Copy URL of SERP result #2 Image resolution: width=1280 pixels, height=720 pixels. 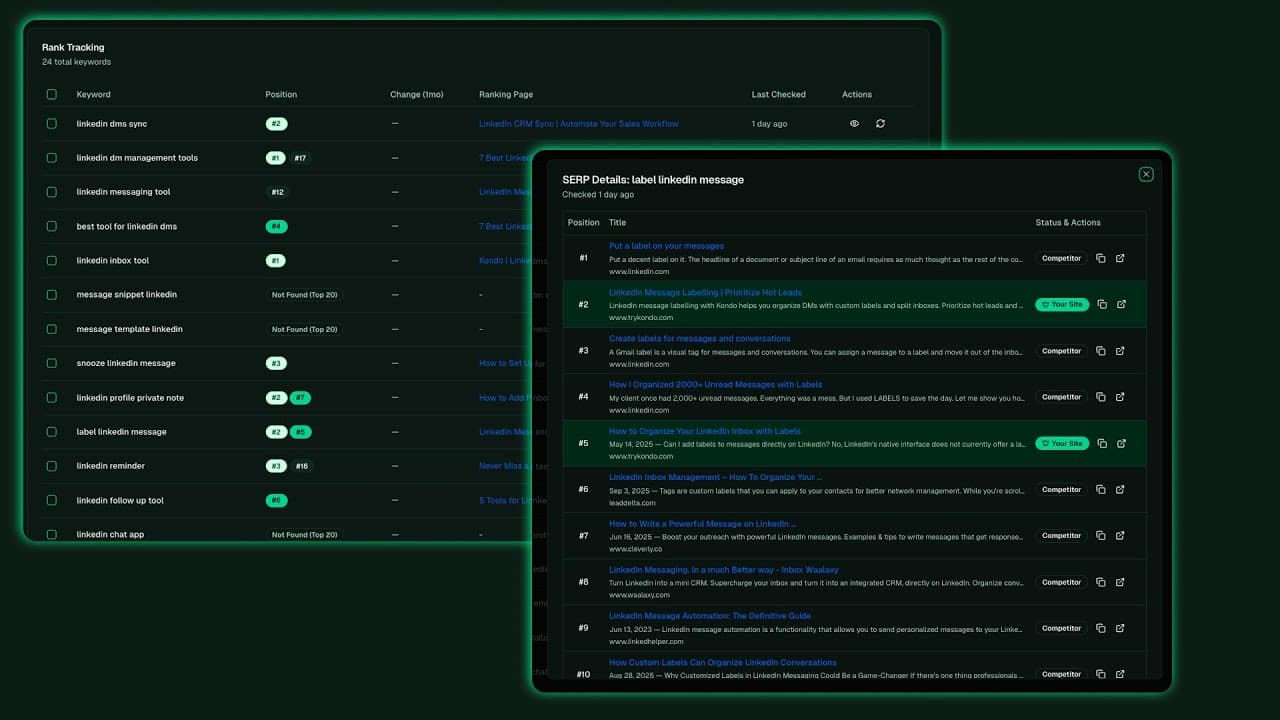click(1102, 304)
